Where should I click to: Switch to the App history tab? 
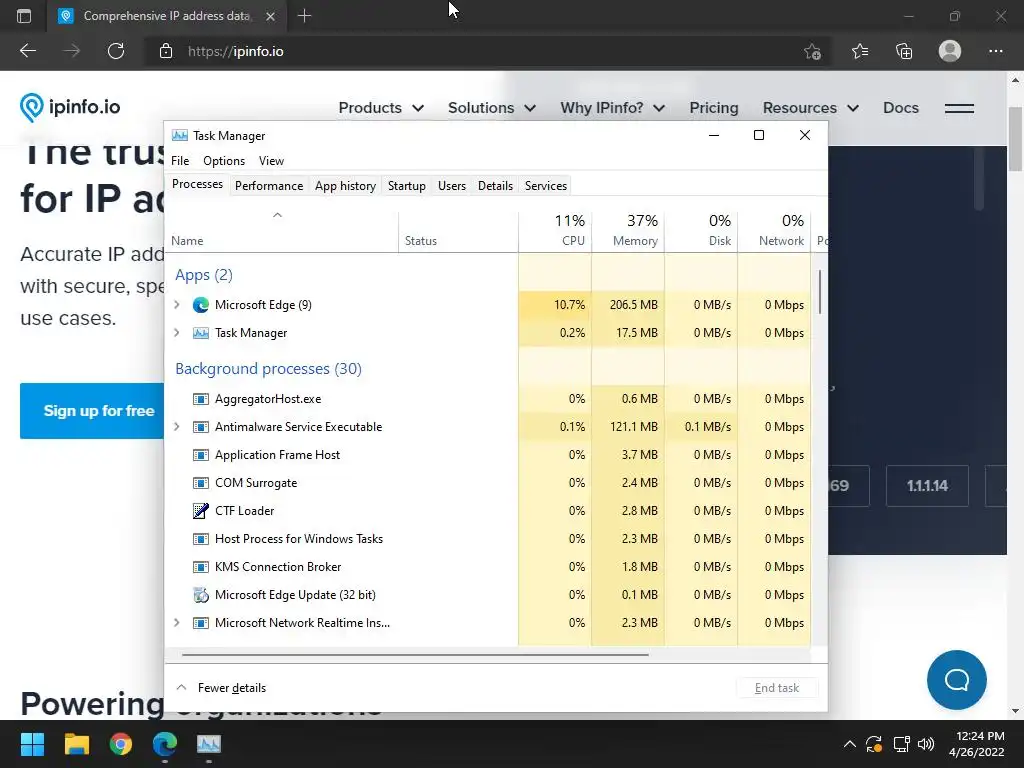pos(345,186)
